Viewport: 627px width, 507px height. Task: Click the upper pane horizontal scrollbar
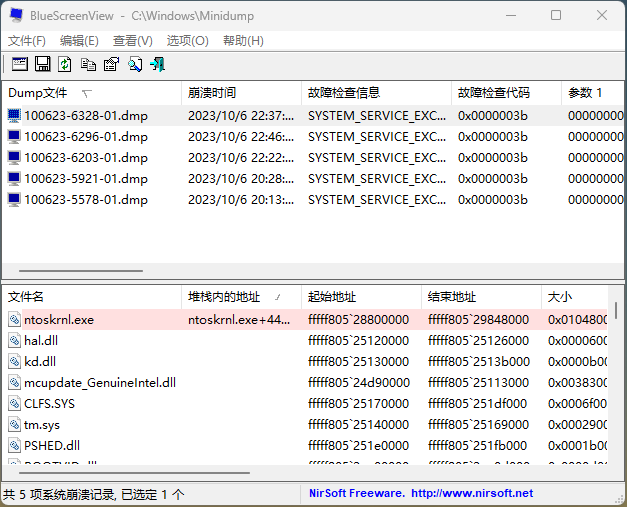pyautogui.click(x=81, y=271)
